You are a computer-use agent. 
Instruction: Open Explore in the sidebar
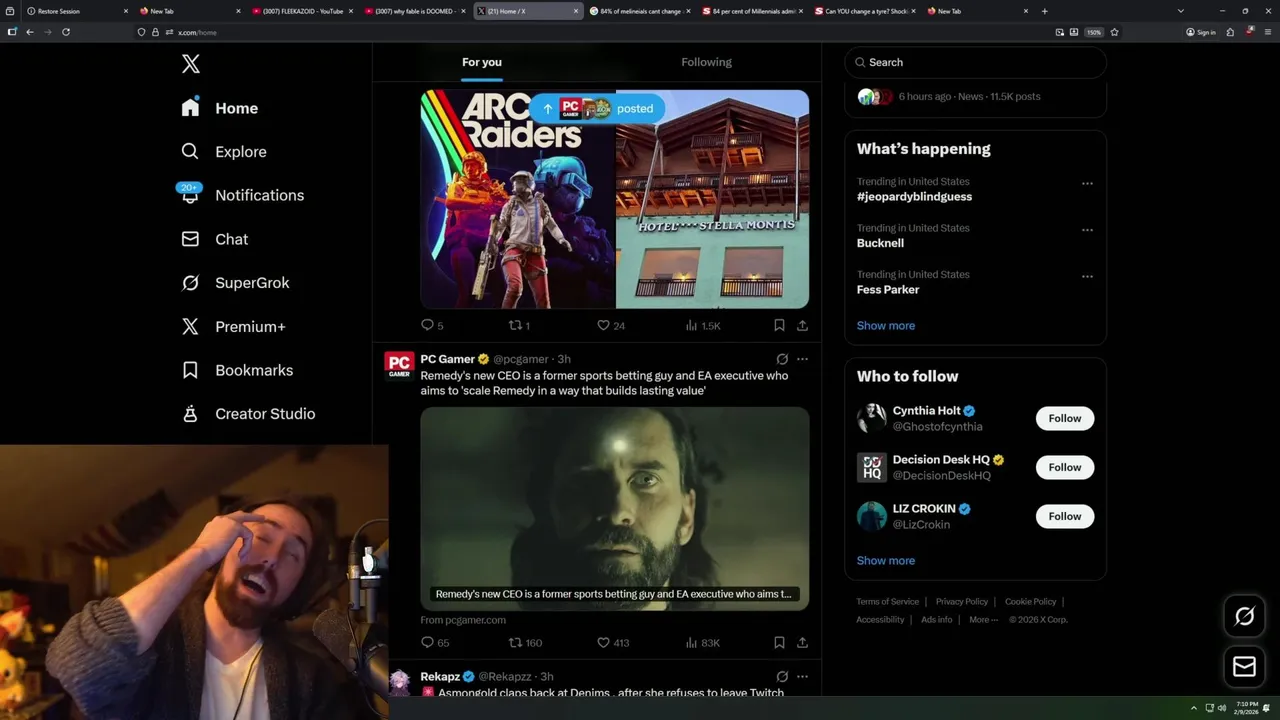click(x=224, y=152)
